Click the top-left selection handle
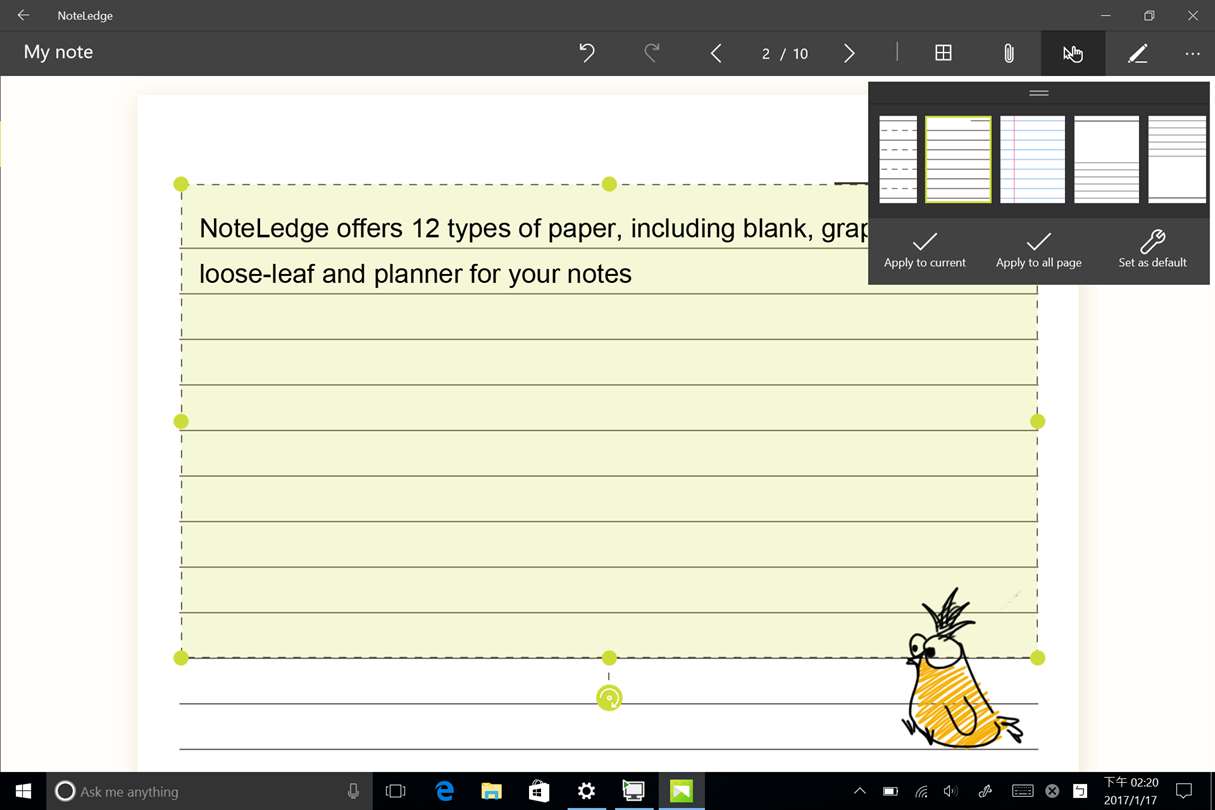The image size is (1215, 810). click(181, 184)
